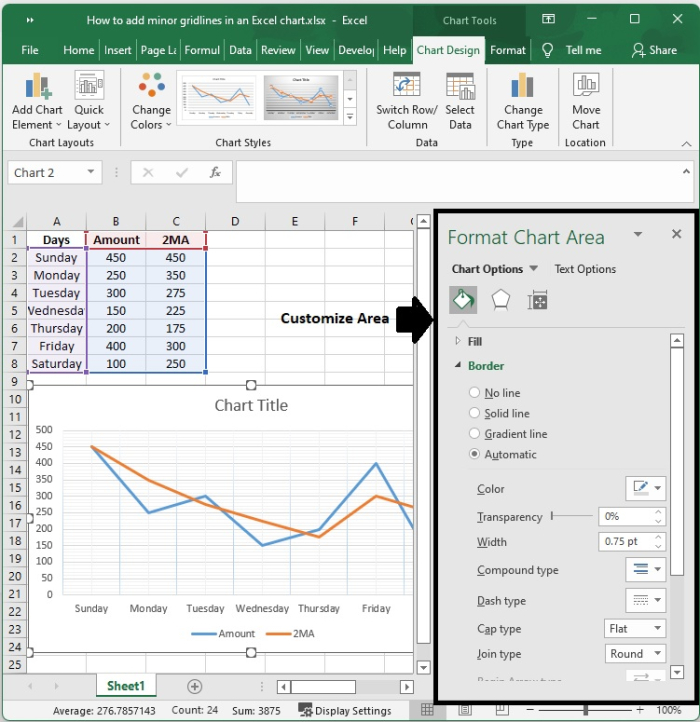Open the Quick Layout gallery
700x722 pixels.
pos(88,102)
